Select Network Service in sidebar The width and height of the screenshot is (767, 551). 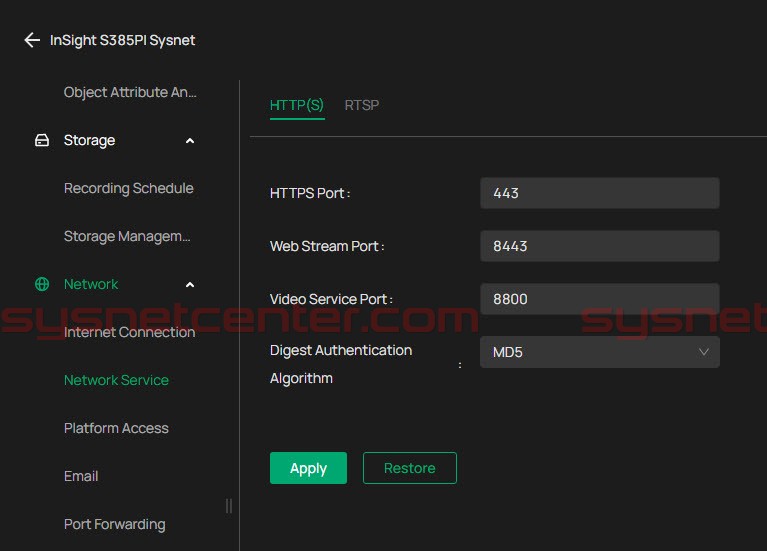point(116,380)
